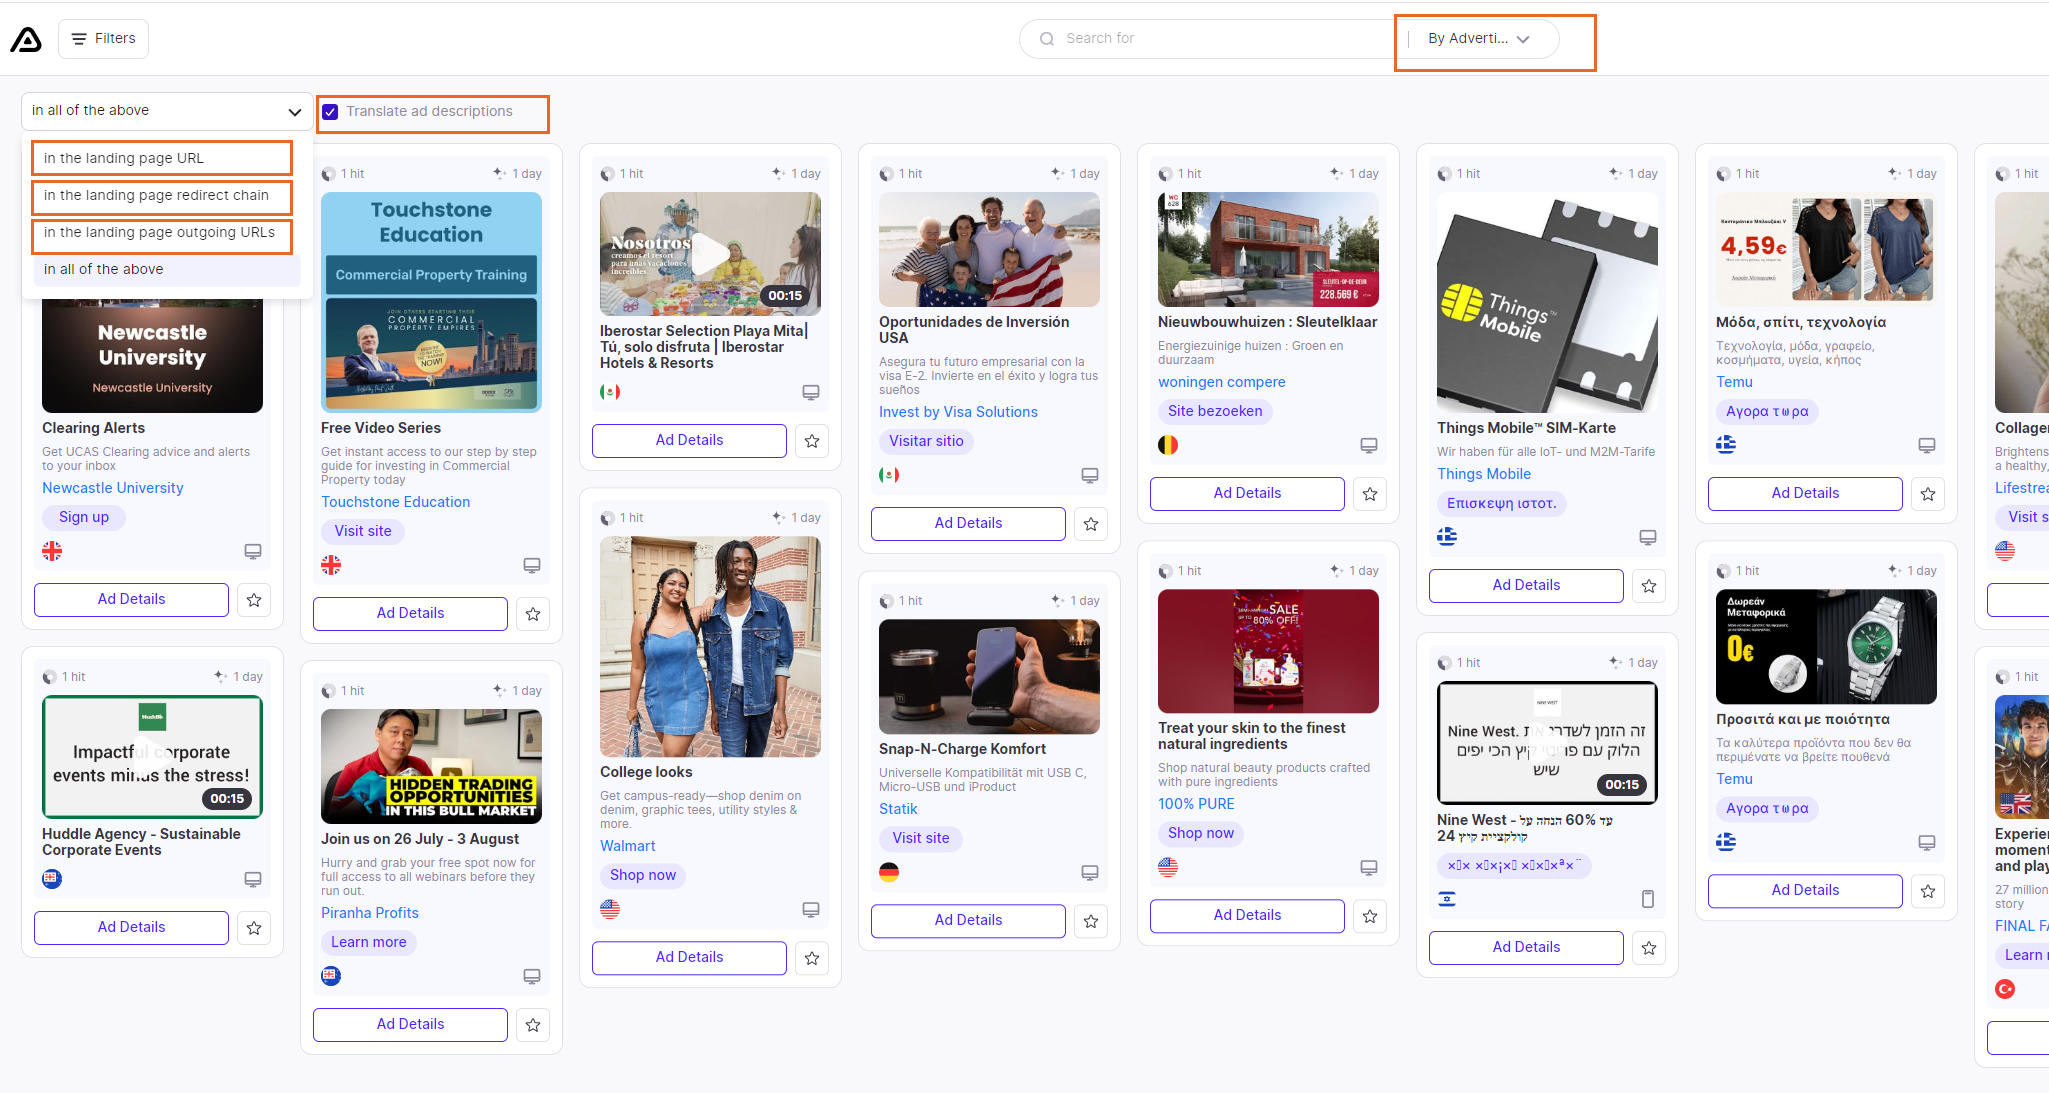Click the Greece flag on Things Mobile ad

pyautogui.click(x=1447, y=537)
